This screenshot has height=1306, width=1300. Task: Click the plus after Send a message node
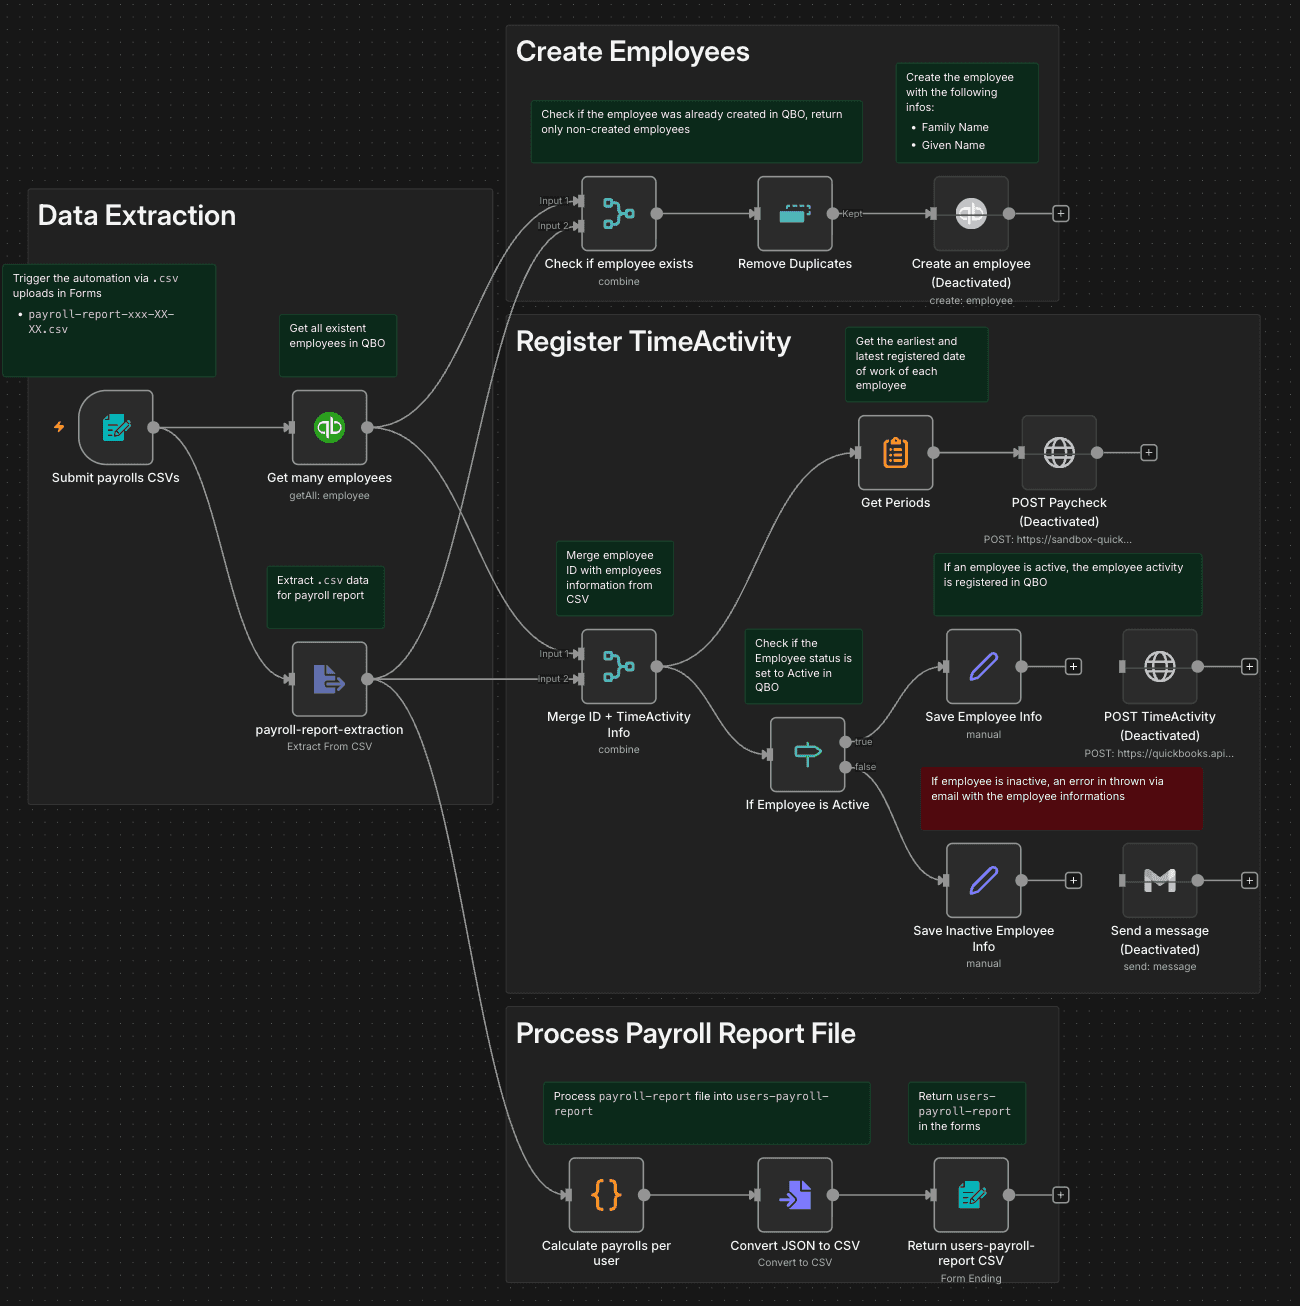[x=1249, y=880]
